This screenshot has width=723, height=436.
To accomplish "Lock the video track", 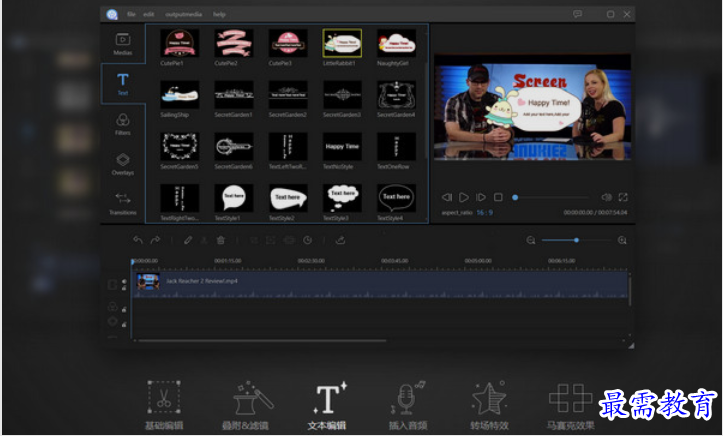I will [x=124, y=288].
